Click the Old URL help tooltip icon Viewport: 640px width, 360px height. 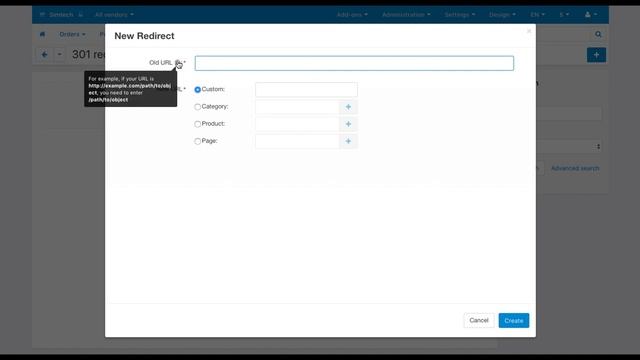click(x=177, y=62)
